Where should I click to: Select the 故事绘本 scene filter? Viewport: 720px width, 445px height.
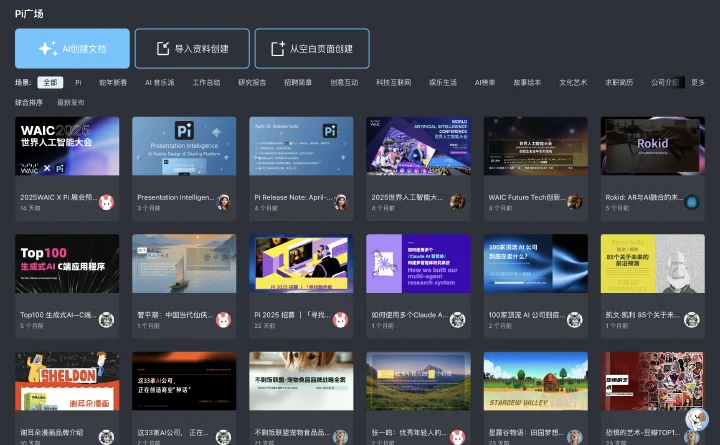(x=527, y=83)
